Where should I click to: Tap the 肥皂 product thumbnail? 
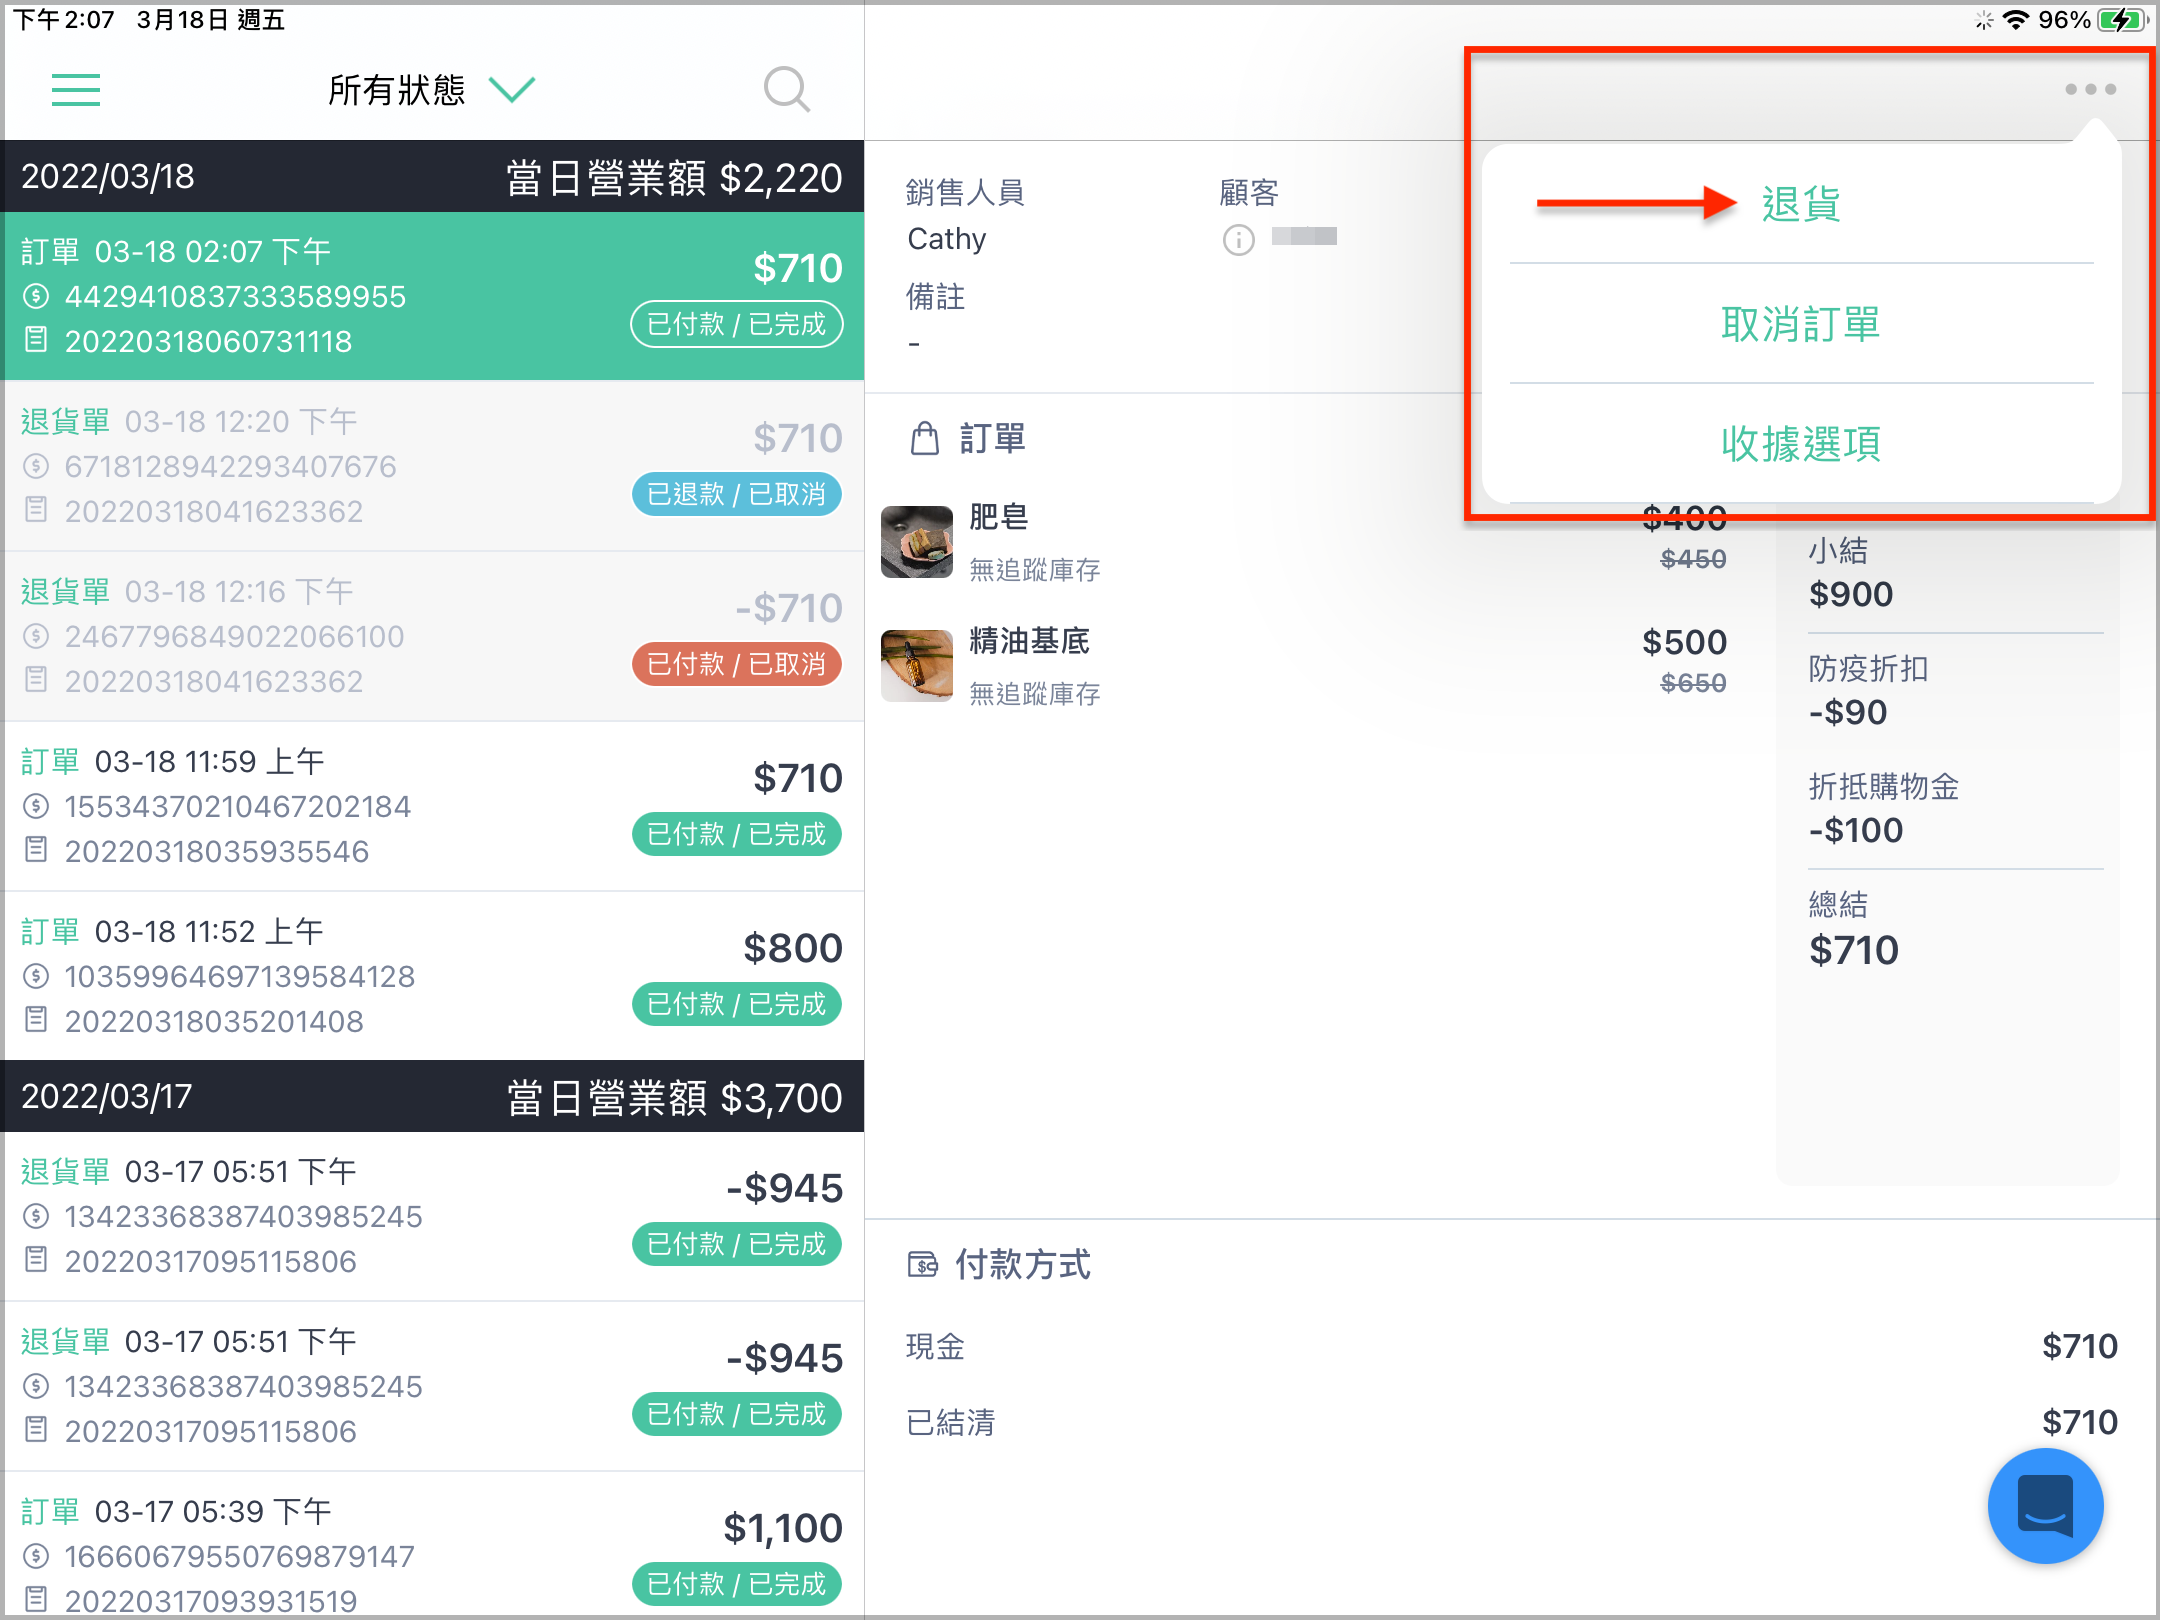[916, 542]
